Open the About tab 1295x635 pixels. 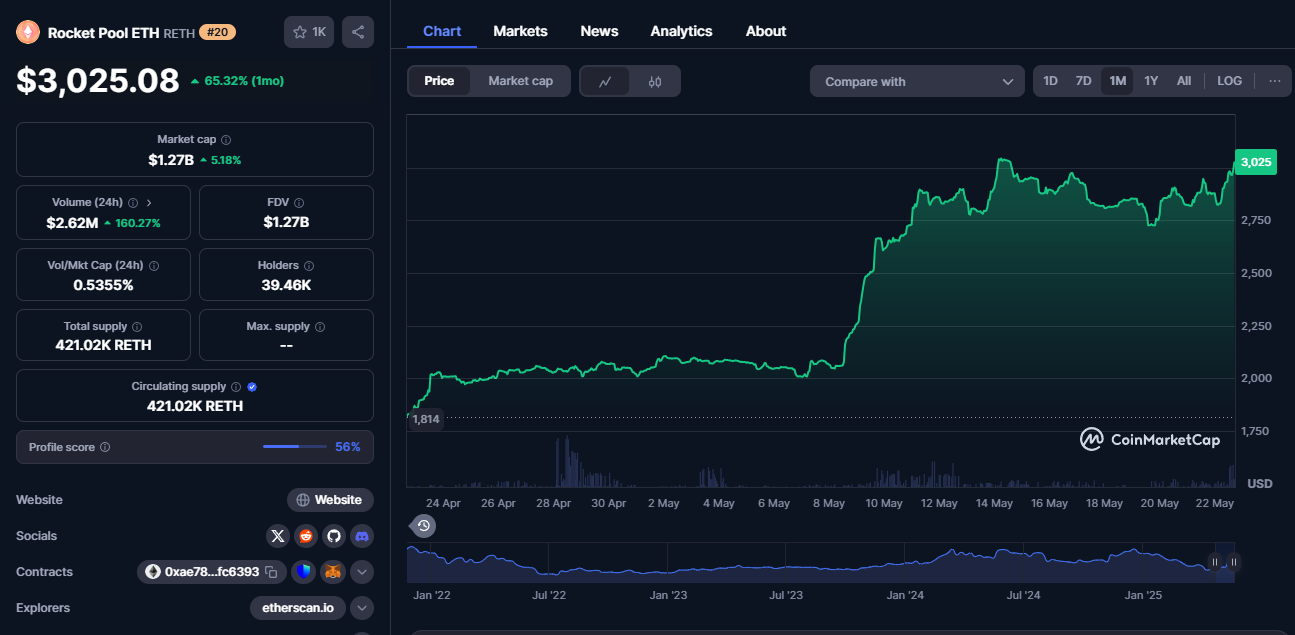tap(766, 31)
